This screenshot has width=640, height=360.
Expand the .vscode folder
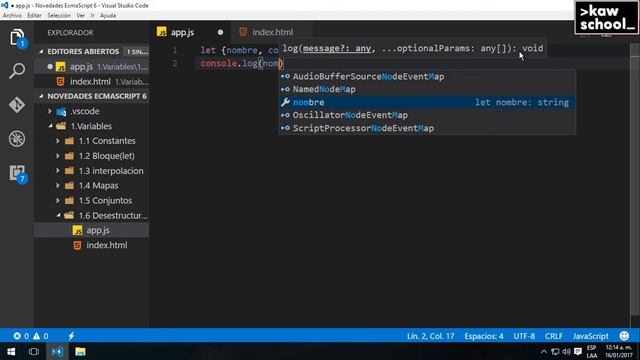click(50, 111)
